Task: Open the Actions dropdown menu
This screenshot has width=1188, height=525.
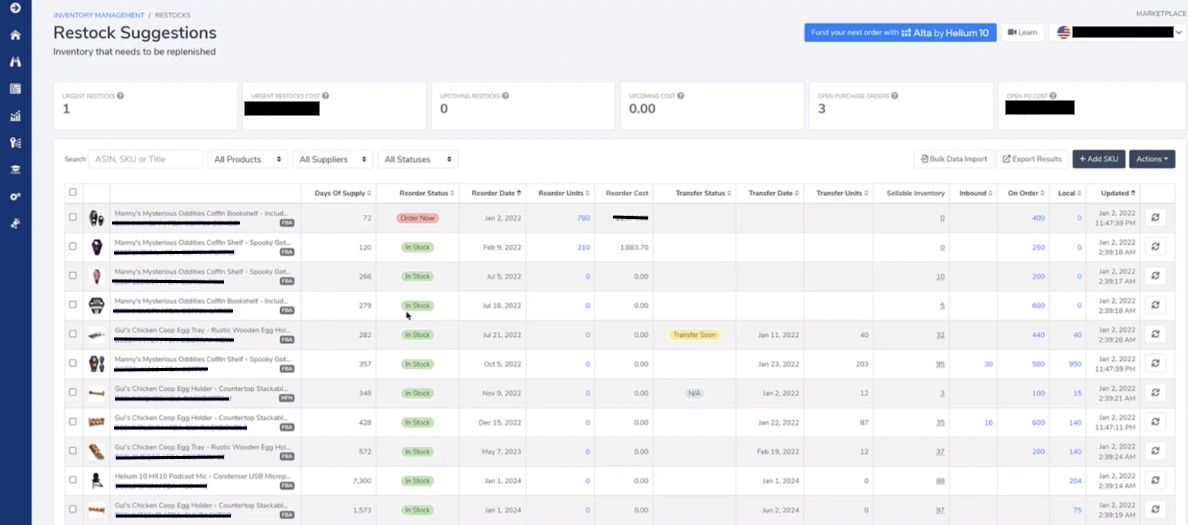Action: [1151, 159]
